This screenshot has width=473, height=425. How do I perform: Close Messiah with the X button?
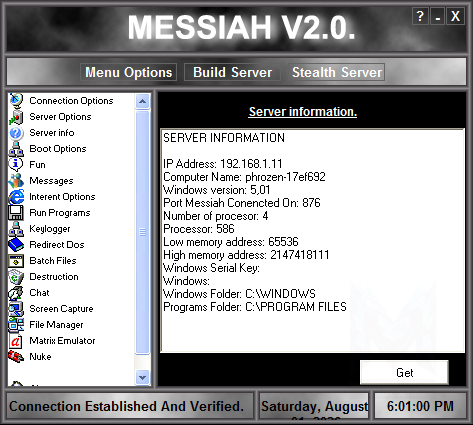pyautogui.click(x=455, y=16)
